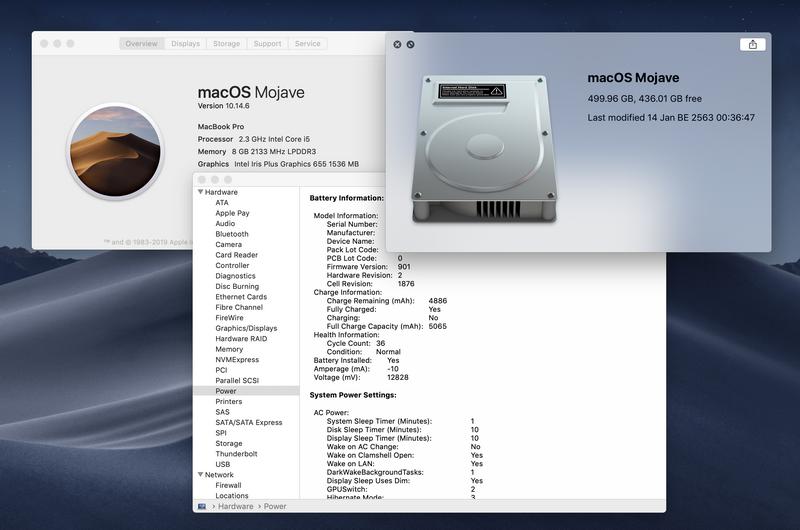Select Hardware RAID in the sidebar
Image resolution: width=800 pixels, height=530 pixels.
click(241, 339)
